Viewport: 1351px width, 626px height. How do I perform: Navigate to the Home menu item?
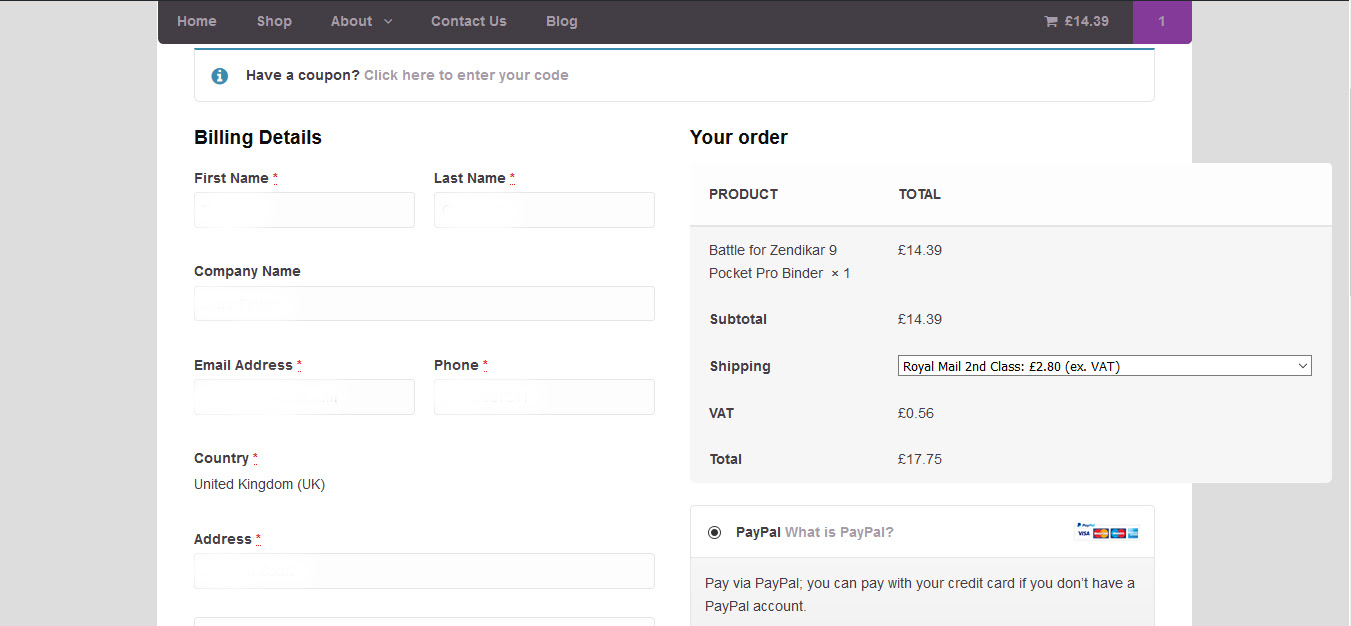[x=196, y=20]
